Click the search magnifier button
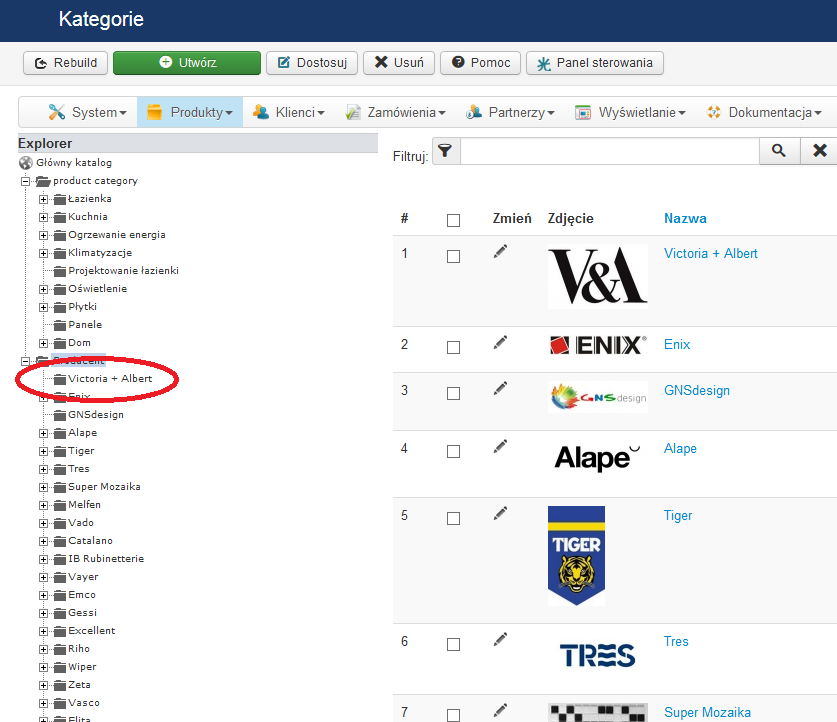The width and height of the screenshot is (837, 722). tap(779, 151)
